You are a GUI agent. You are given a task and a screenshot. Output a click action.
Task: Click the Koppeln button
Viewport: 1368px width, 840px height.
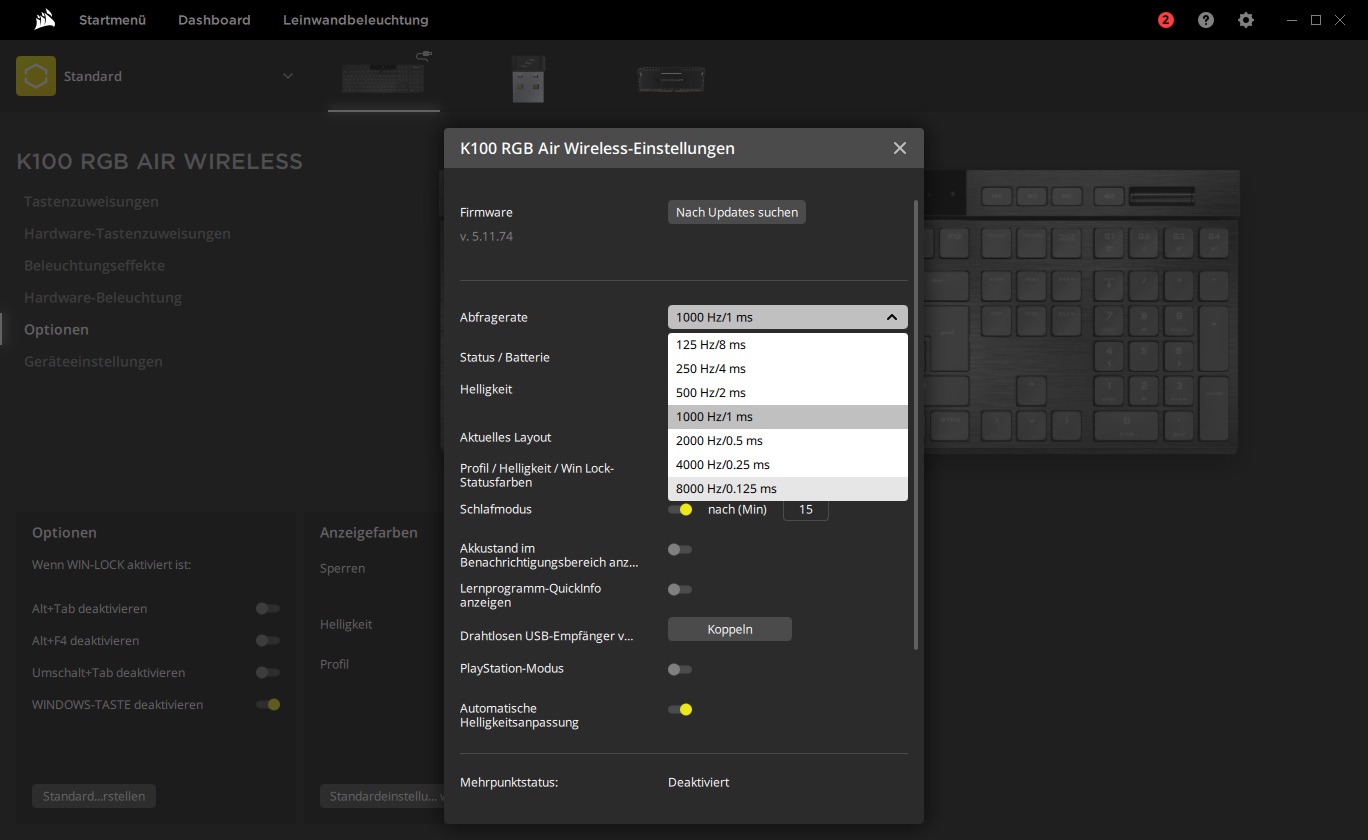(730, 629)
